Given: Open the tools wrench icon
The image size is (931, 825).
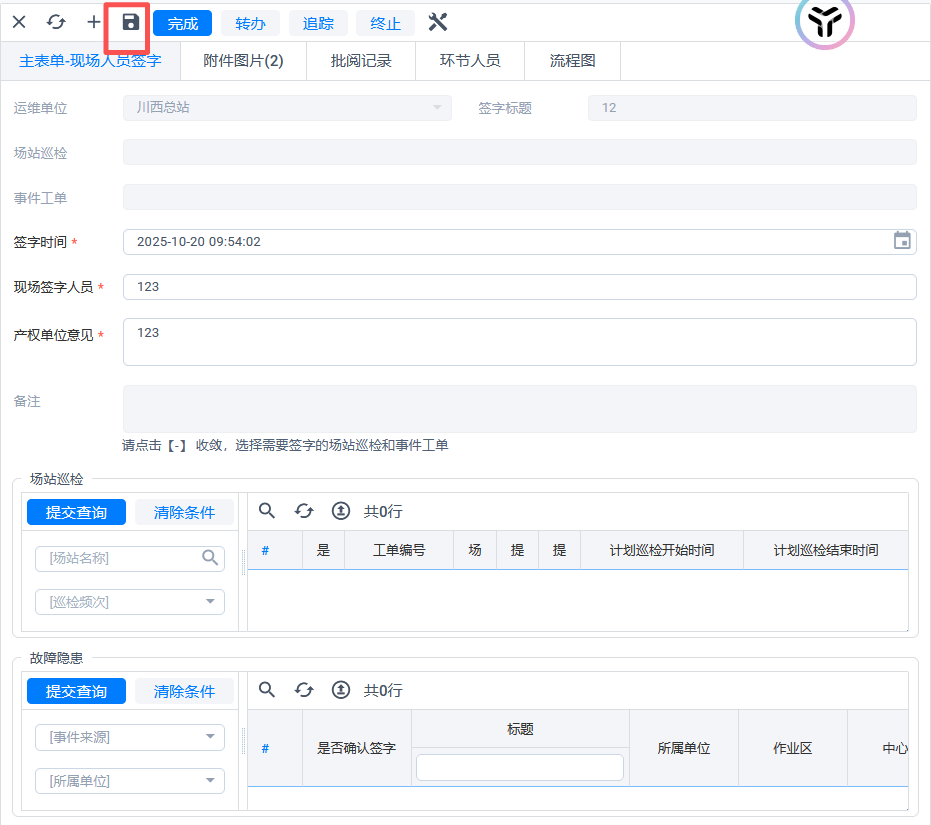Looking at the screenshot, I should click(x=437, y=22).
